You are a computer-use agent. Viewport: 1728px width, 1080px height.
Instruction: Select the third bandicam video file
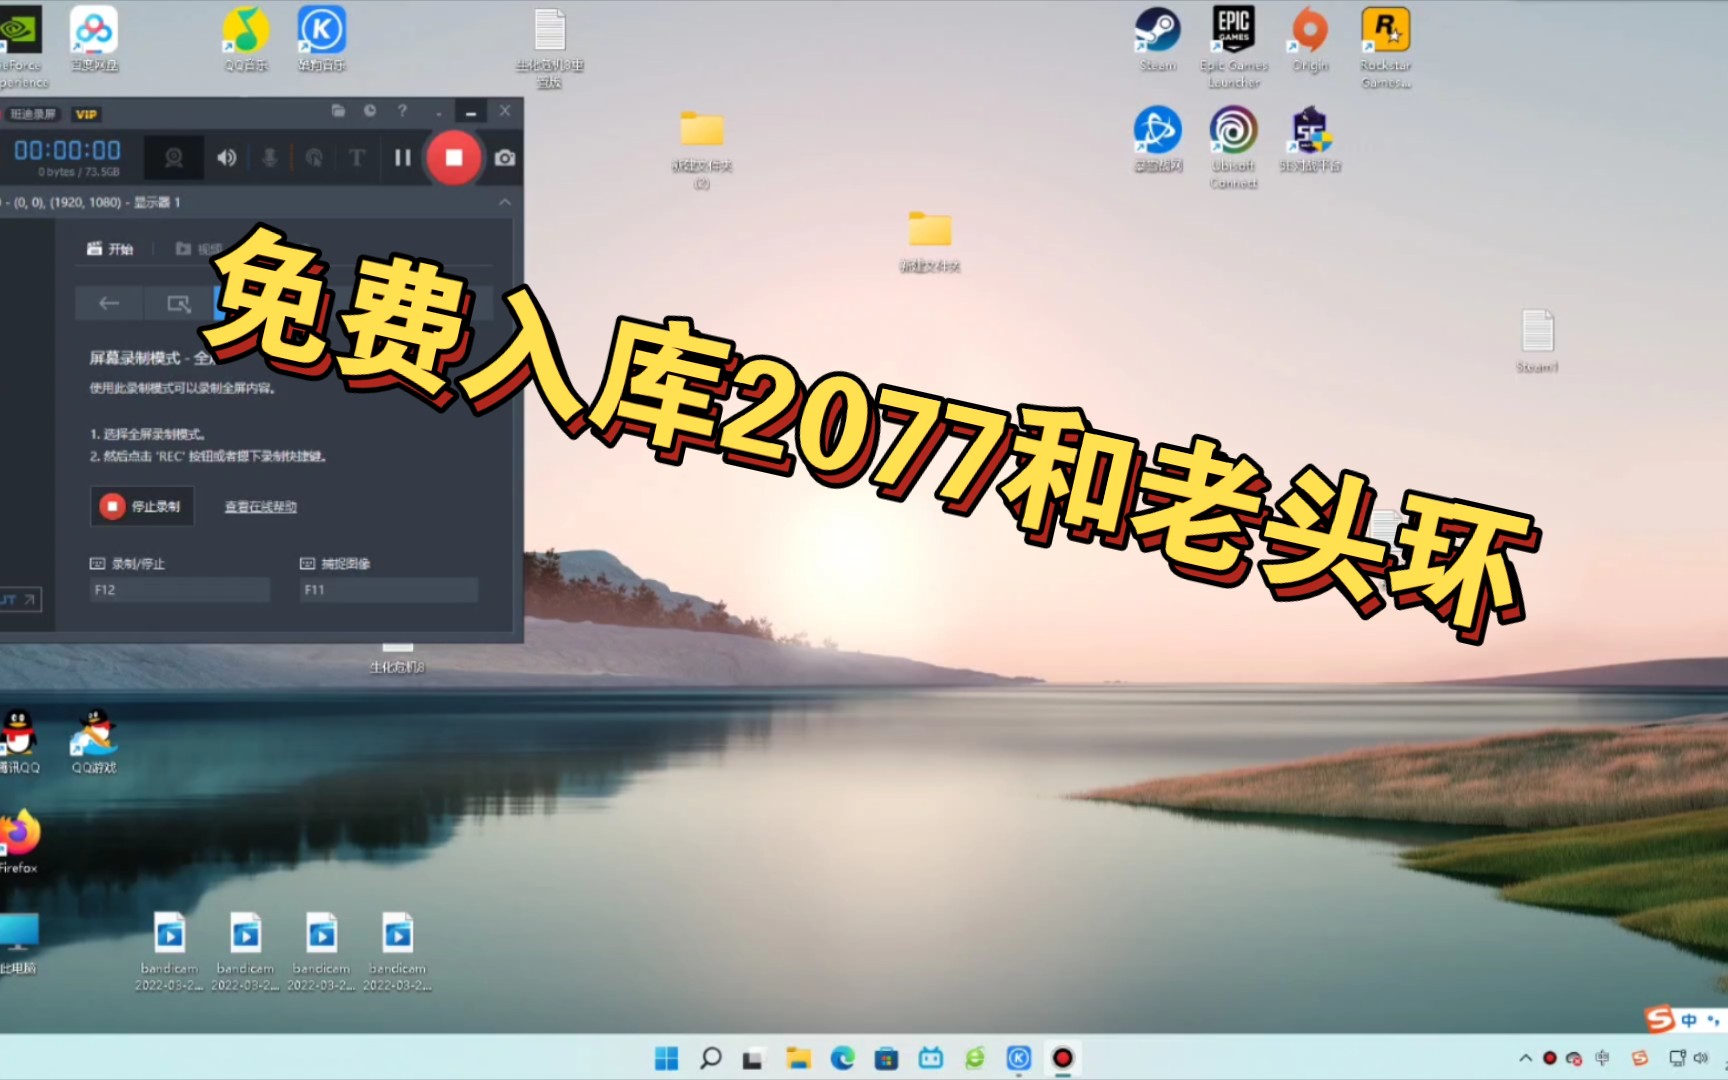(x=322, y=951)
